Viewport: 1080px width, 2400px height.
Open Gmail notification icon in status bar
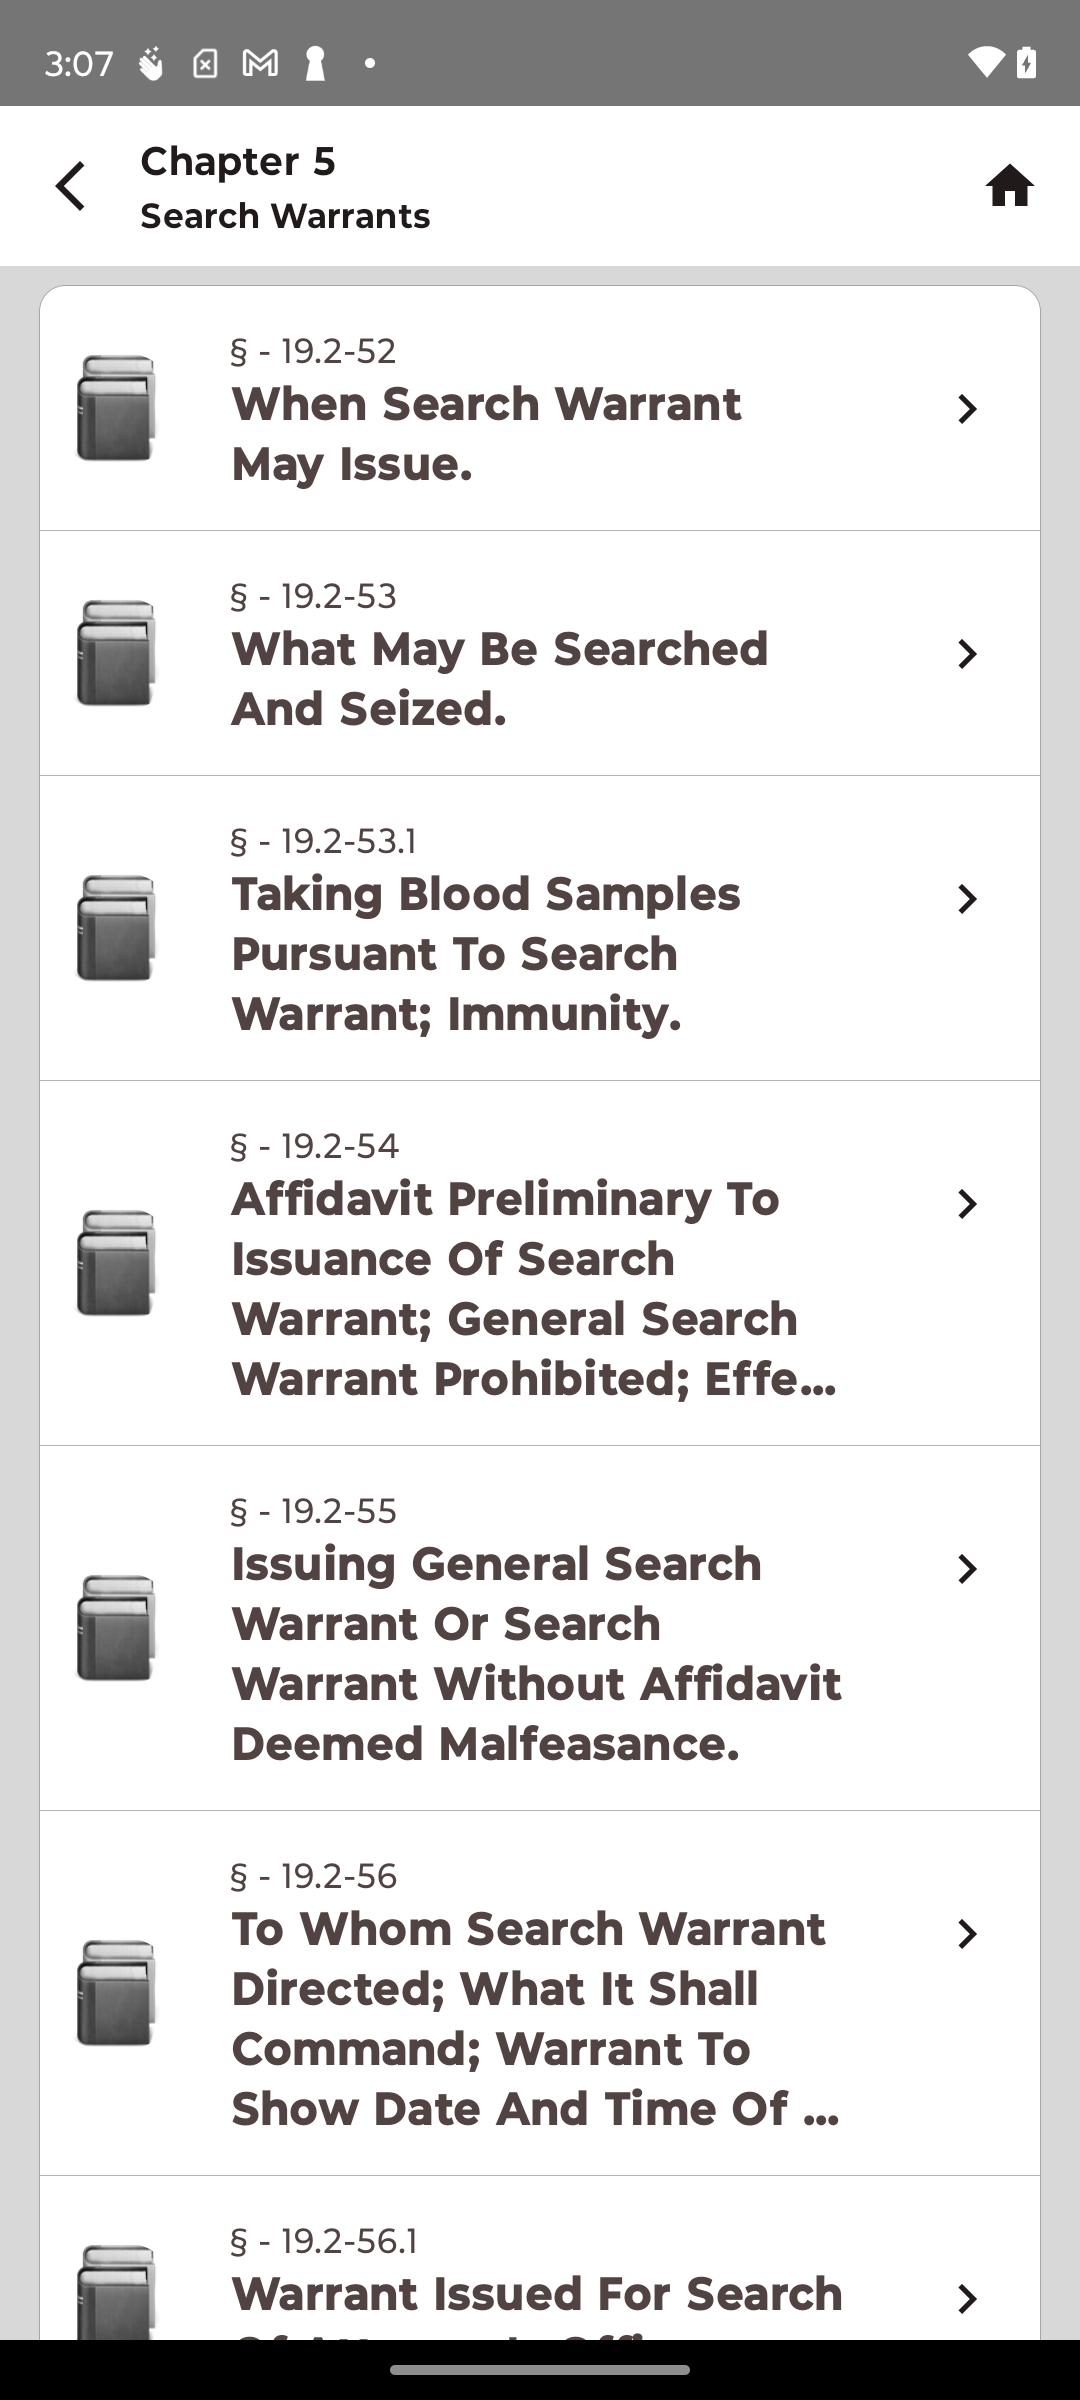(x=260, y=64)
